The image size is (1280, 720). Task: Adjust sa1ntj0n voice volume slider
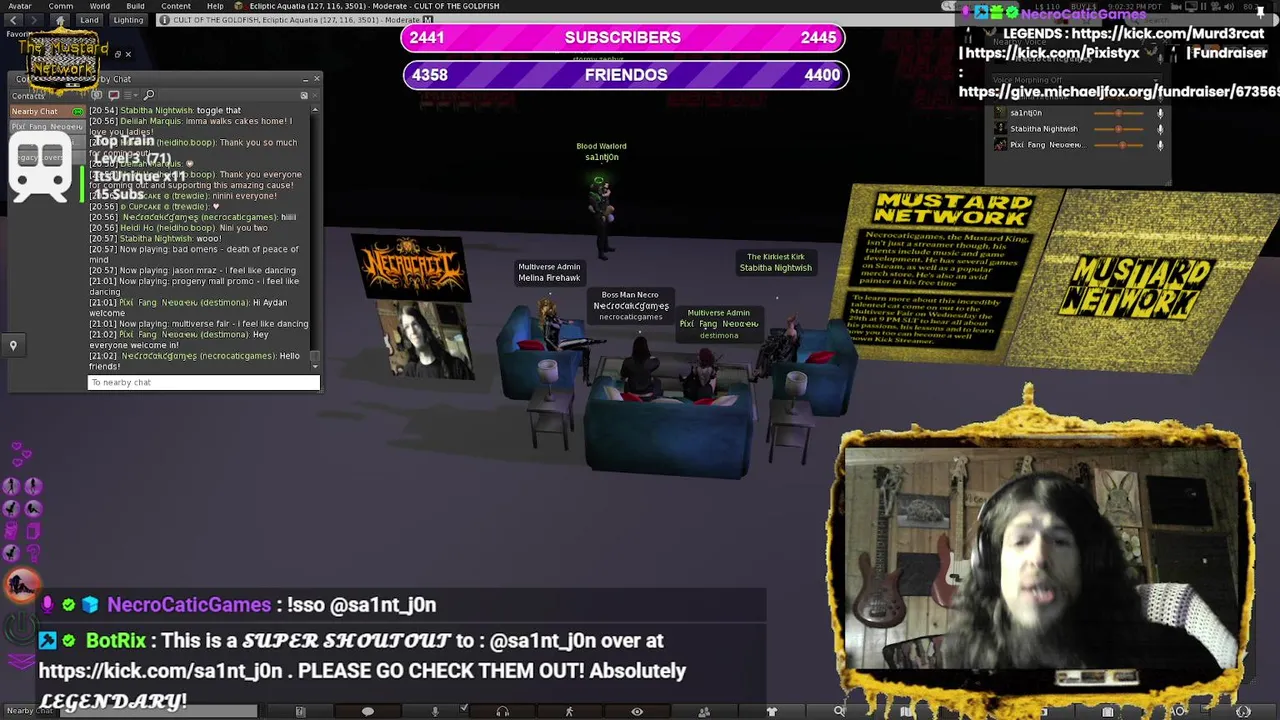tap(1118, 113)
